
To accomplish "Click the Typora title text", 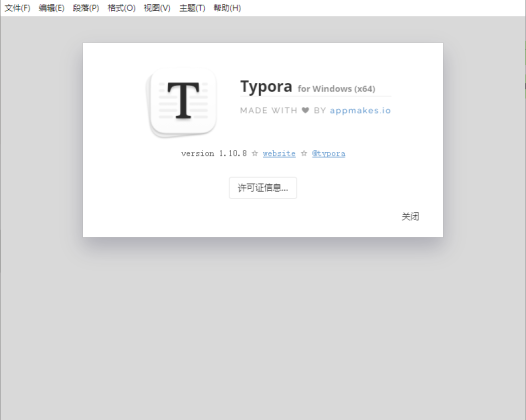I will point(266,87).
